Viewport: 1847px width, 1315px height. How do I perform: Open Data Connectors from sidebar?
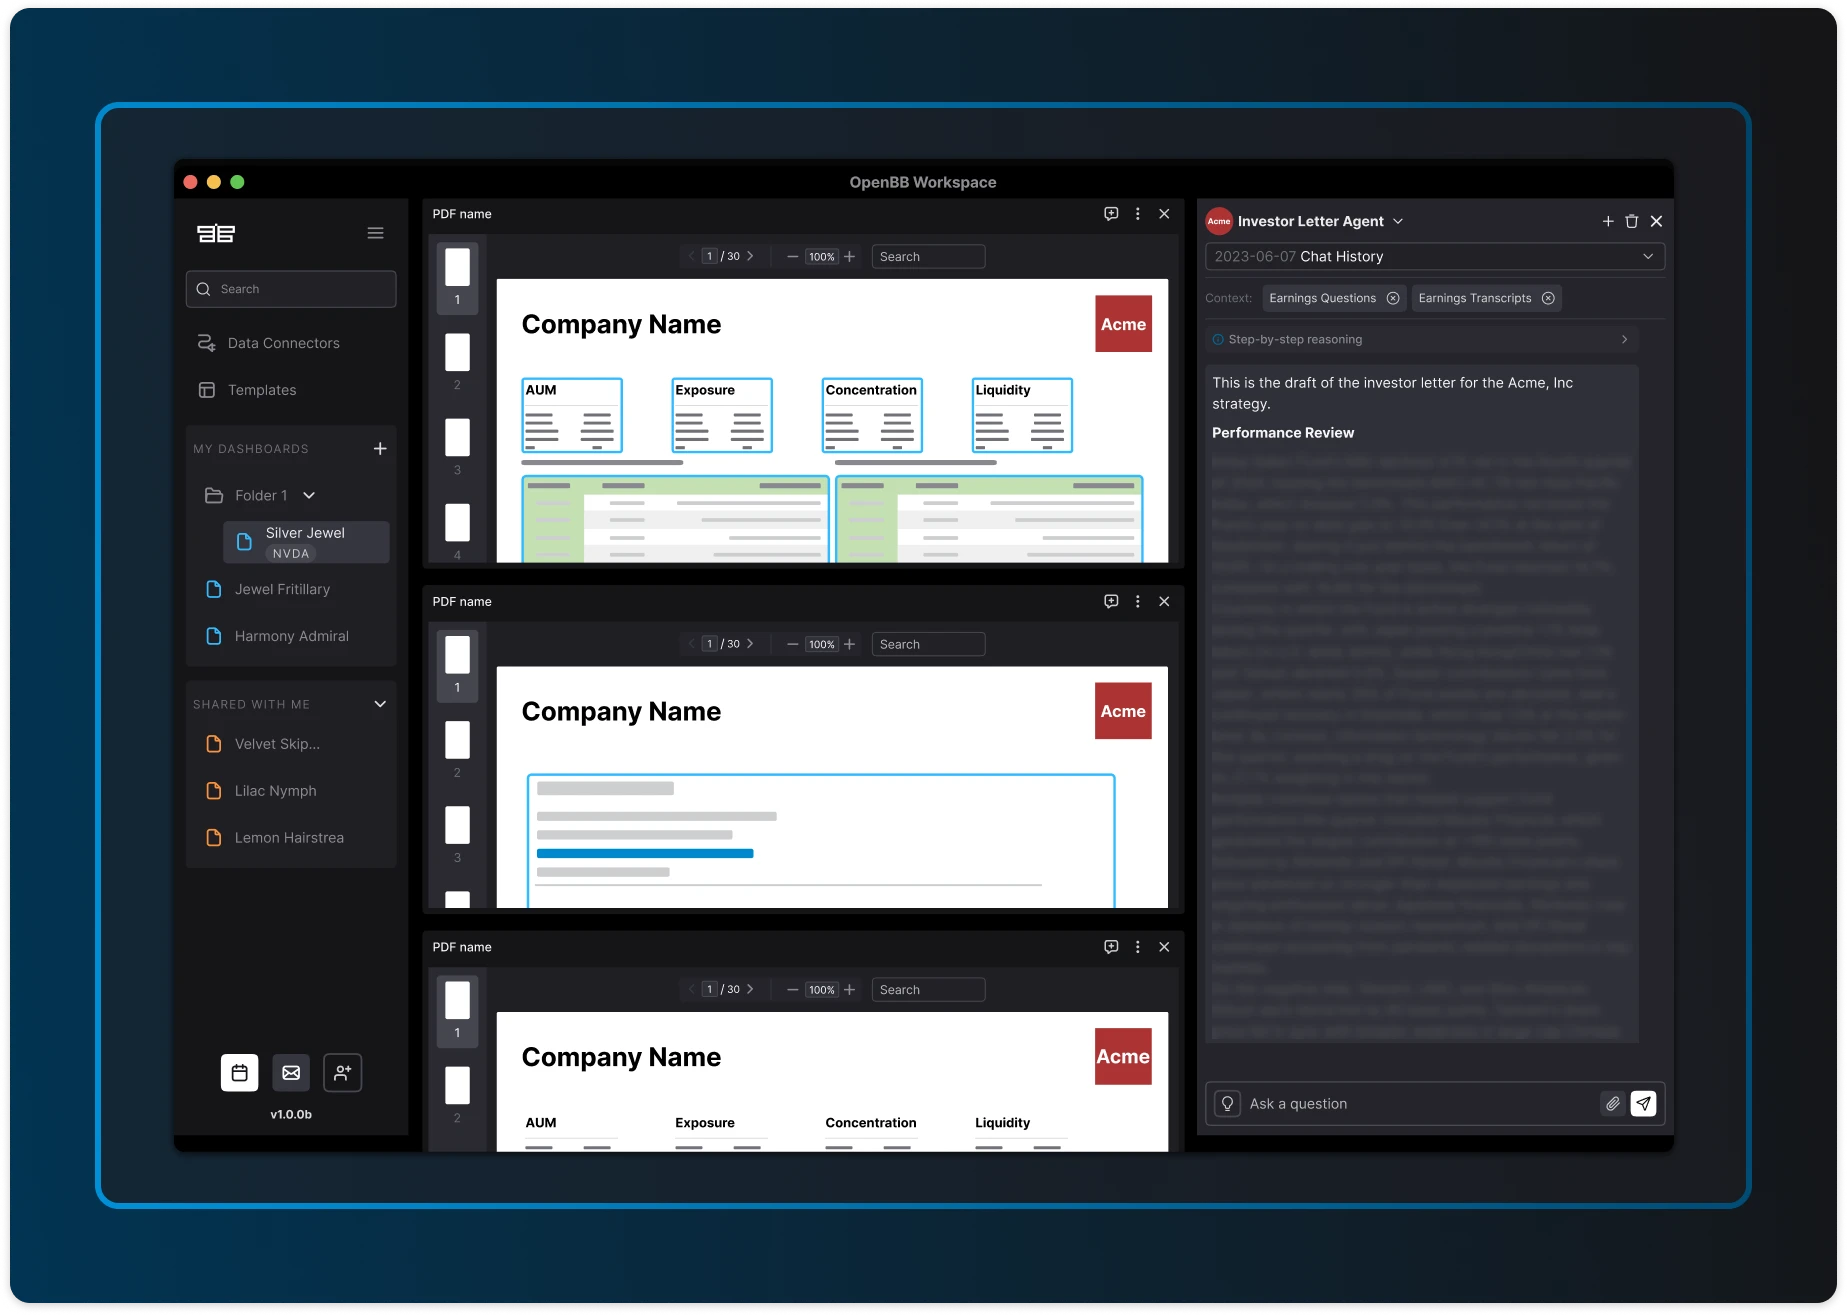coord(283,343)
